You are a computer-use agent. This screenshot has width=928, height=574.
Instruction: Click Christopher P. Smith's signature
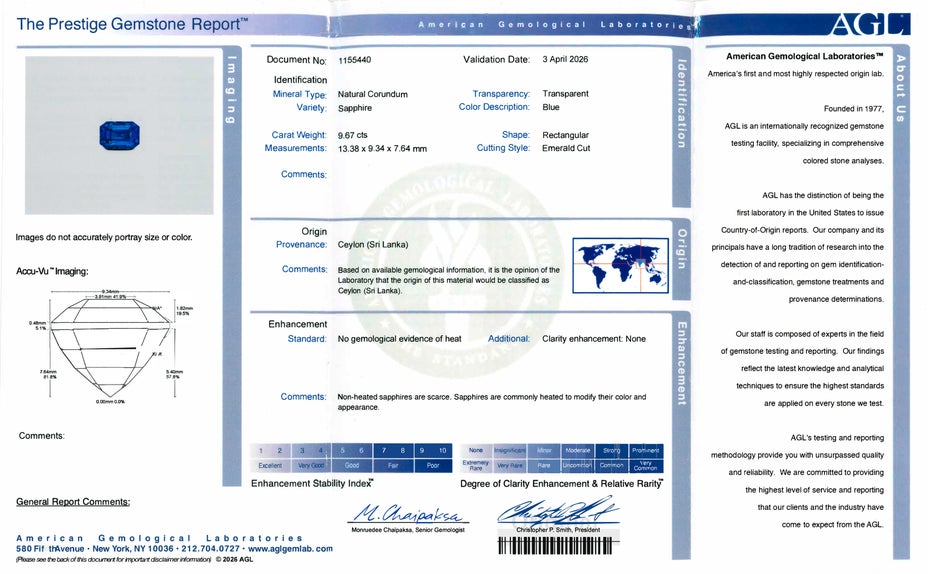[x=559, y=511]
